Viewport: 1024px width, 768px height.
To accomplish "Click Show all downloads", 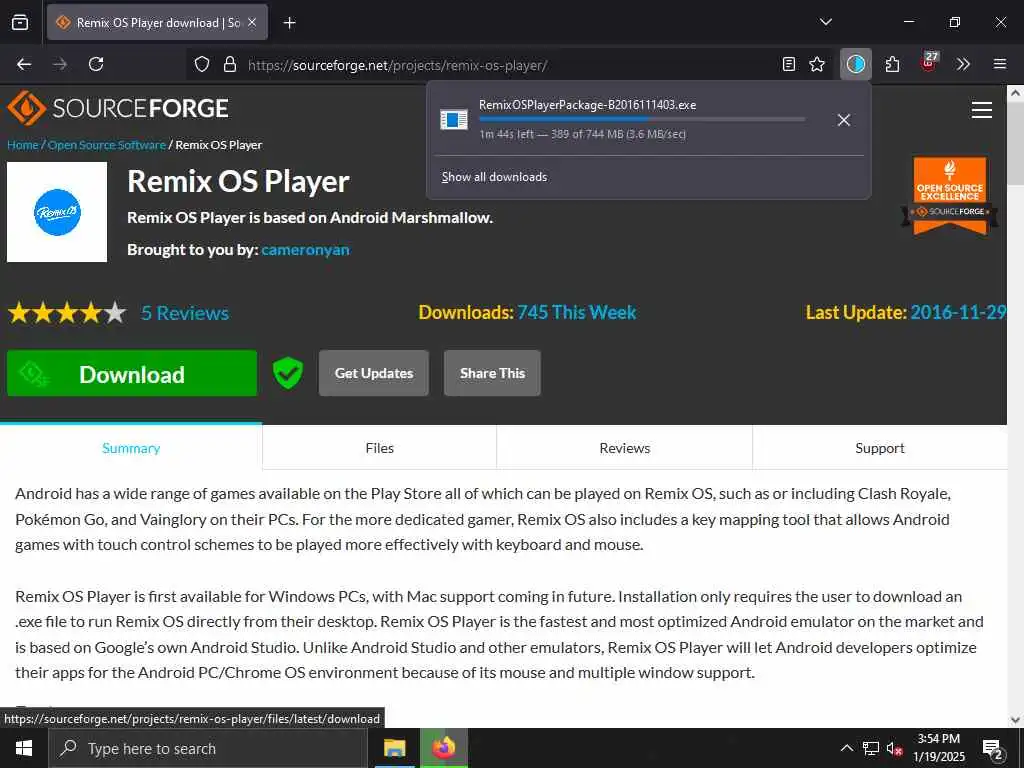I will 494,177.
